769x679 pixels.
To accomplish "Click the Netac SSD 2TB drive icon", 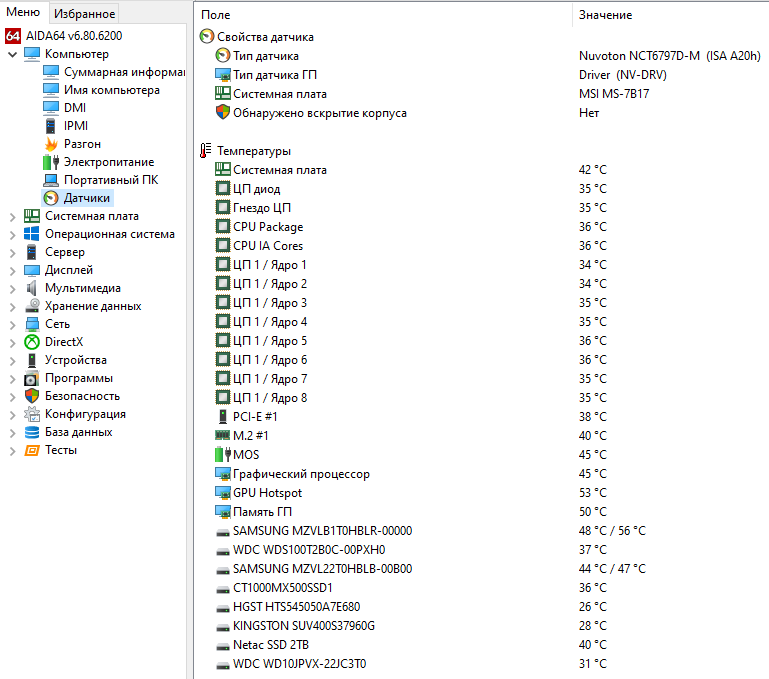I will [223, 647].
